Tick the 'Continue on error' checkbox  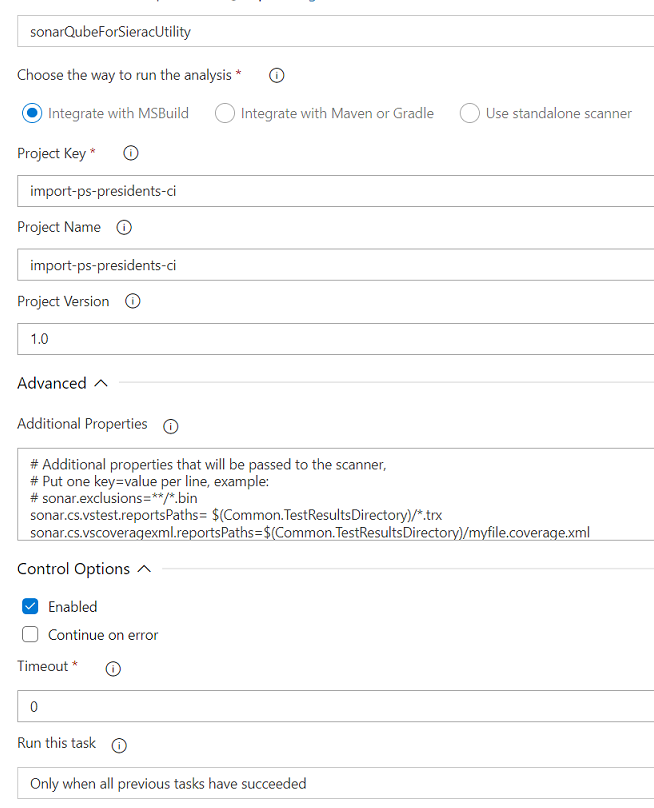(30, 635)
